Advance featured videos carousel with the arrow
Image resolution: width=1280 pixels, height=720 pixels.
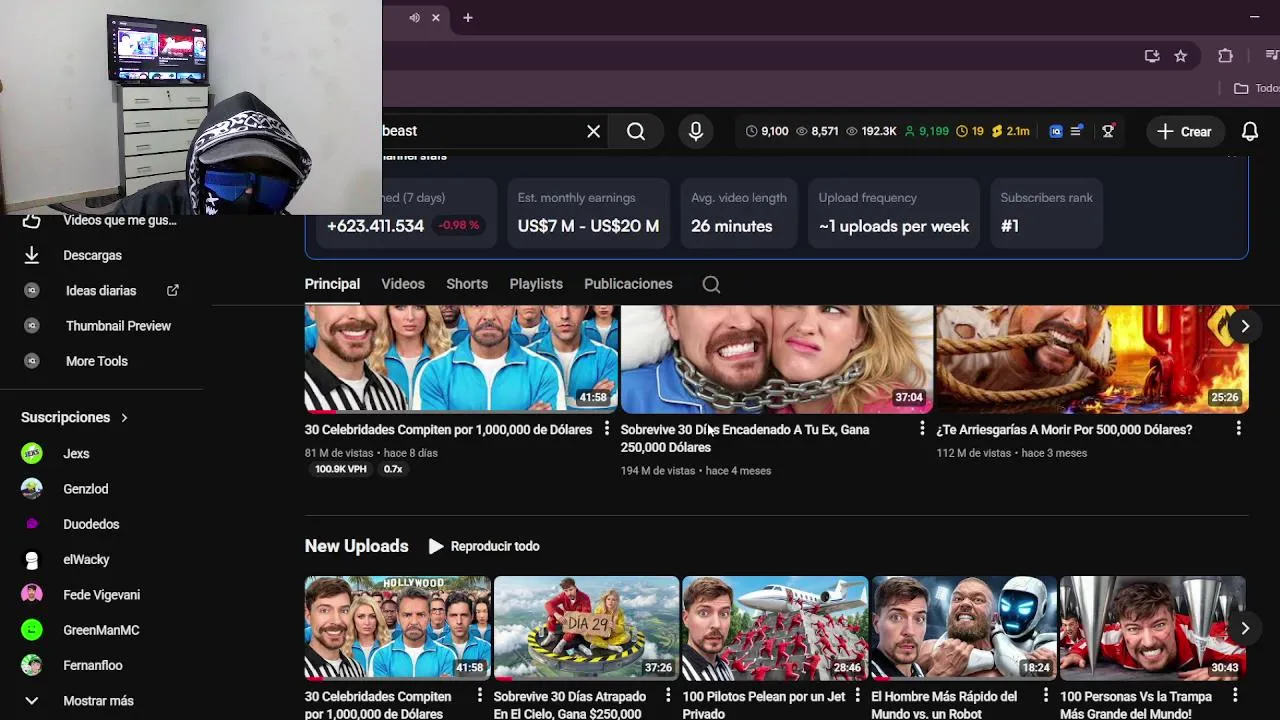pos(1245,326)
